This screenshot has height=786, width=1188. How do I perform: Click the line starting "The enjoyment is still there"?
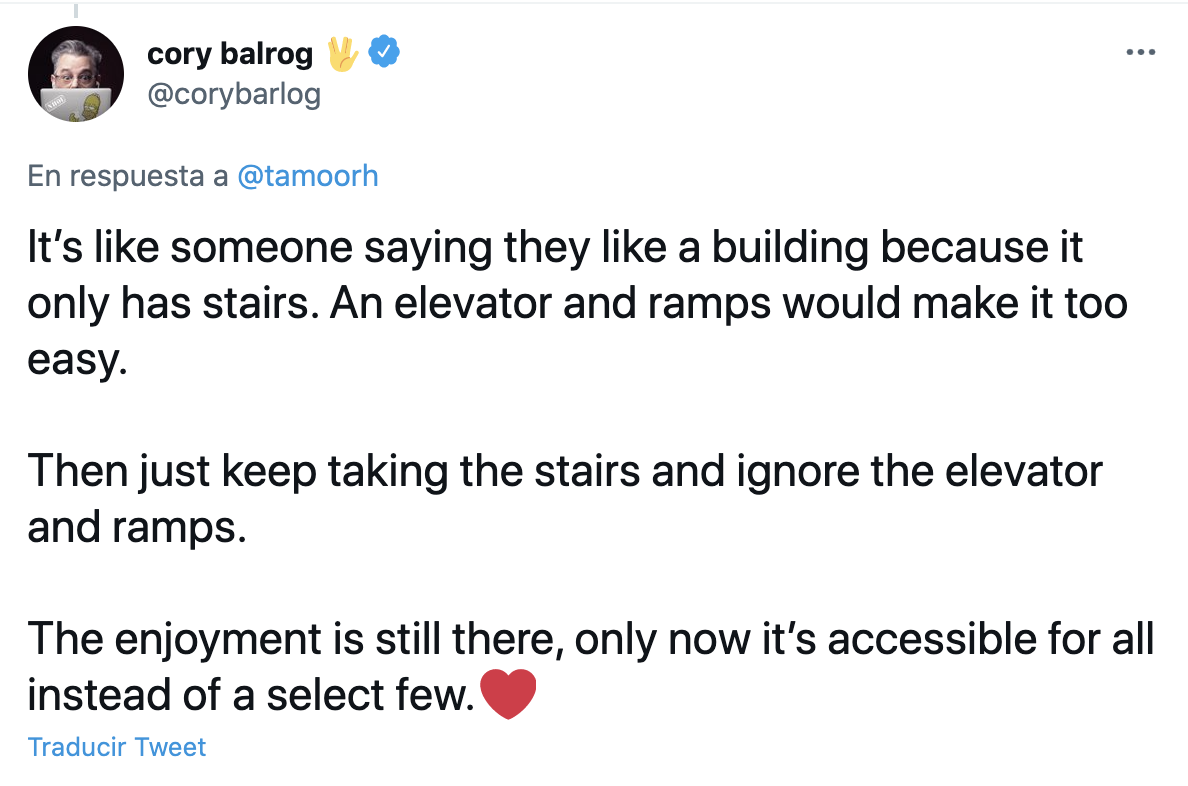click(x=590, y=638)
